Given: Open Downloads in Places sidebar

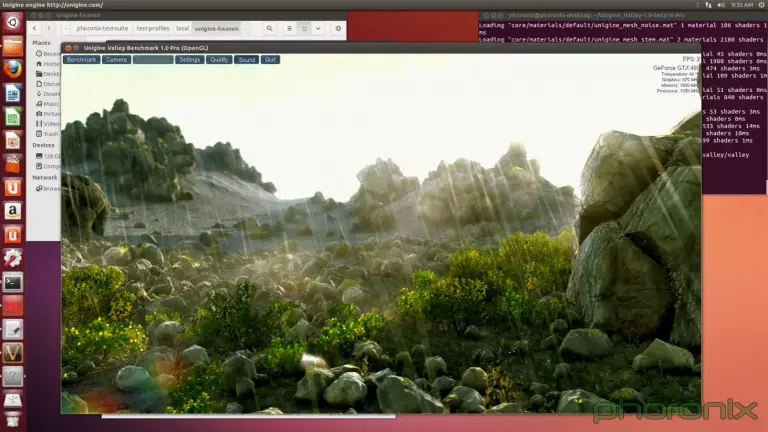Looking at the screenshot, I should tap(48, 94).
